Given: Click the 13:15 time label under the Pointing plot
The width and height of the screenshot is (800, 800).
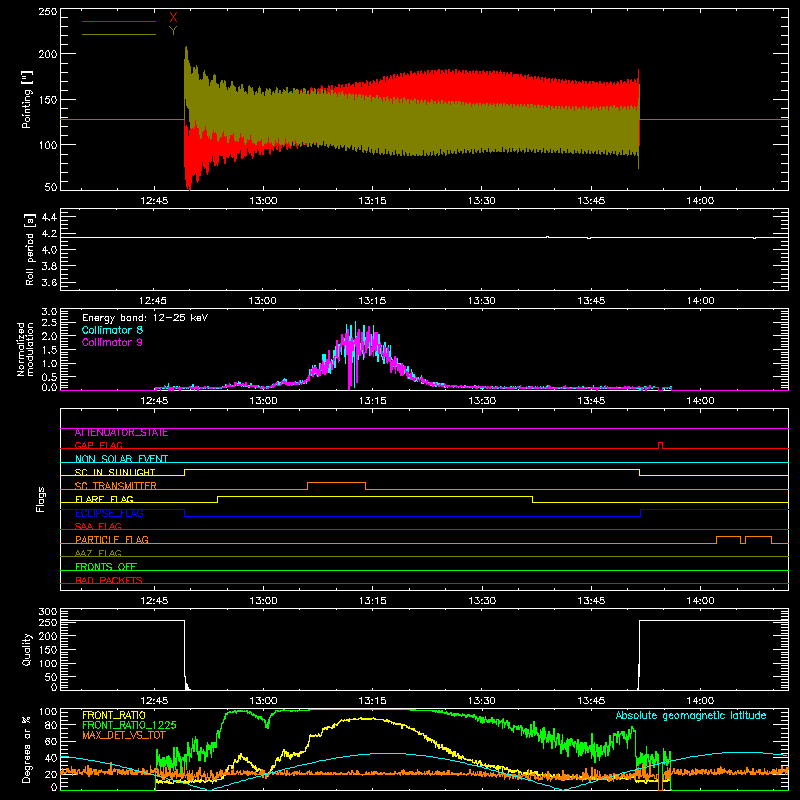Looking at the screenshot, I should [372, 201].
